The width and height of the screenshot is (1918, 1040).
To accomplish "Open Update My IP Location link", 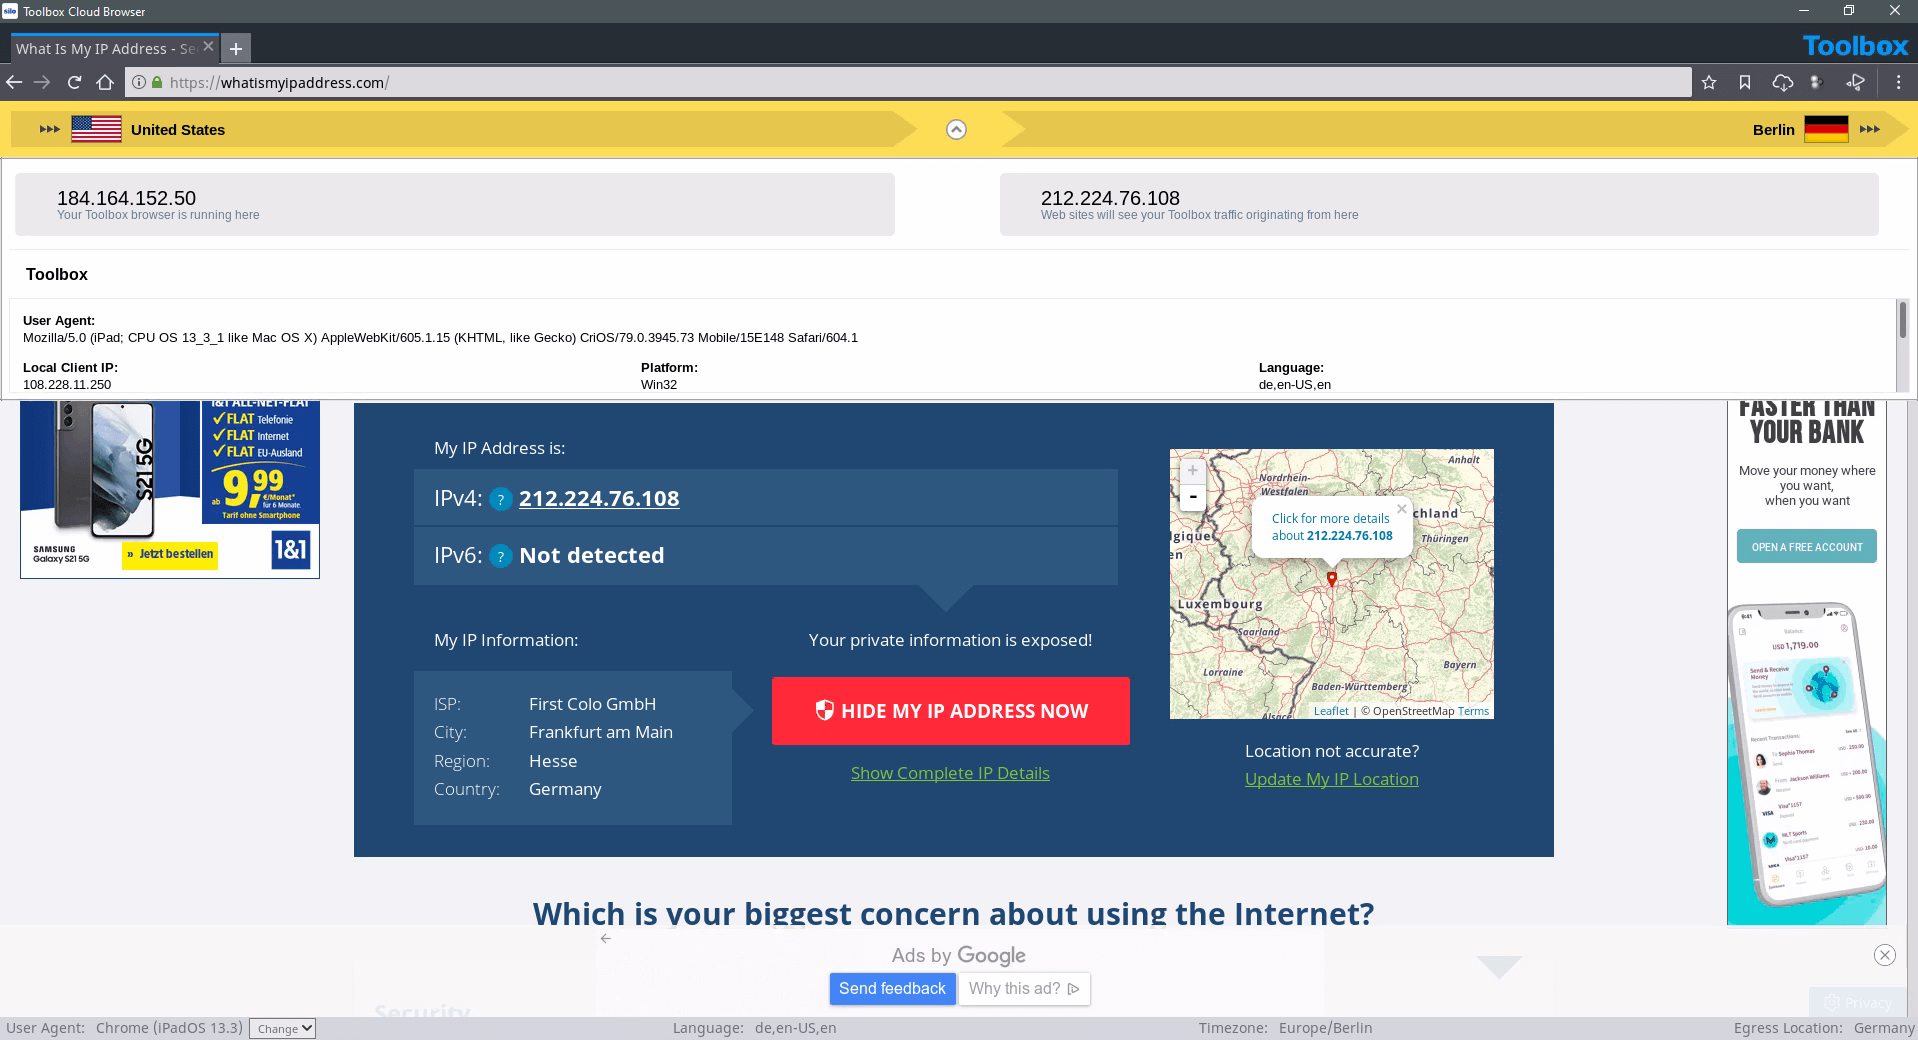I will [x=1331, y=779].
